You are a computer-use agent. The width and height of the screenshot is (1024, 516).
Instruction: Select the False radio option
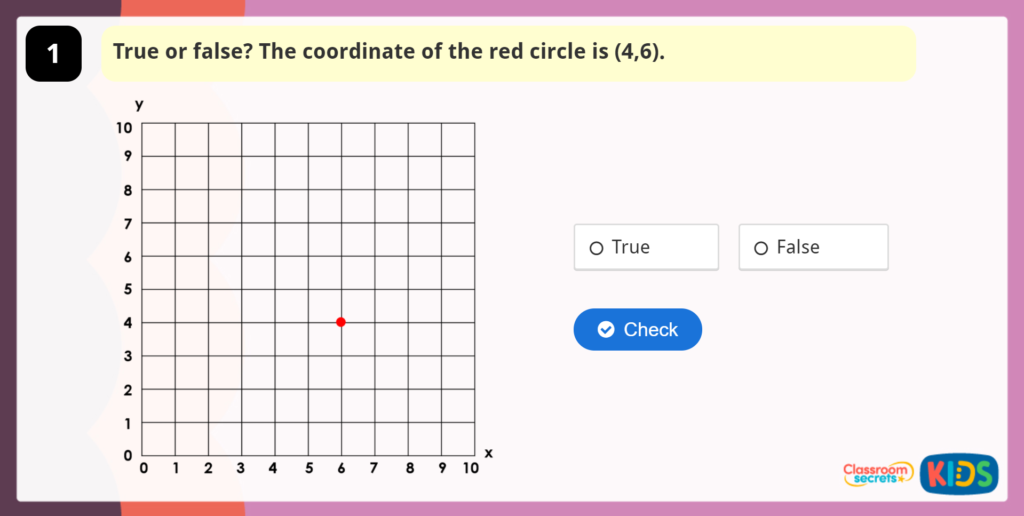click(x=761, y=248)
